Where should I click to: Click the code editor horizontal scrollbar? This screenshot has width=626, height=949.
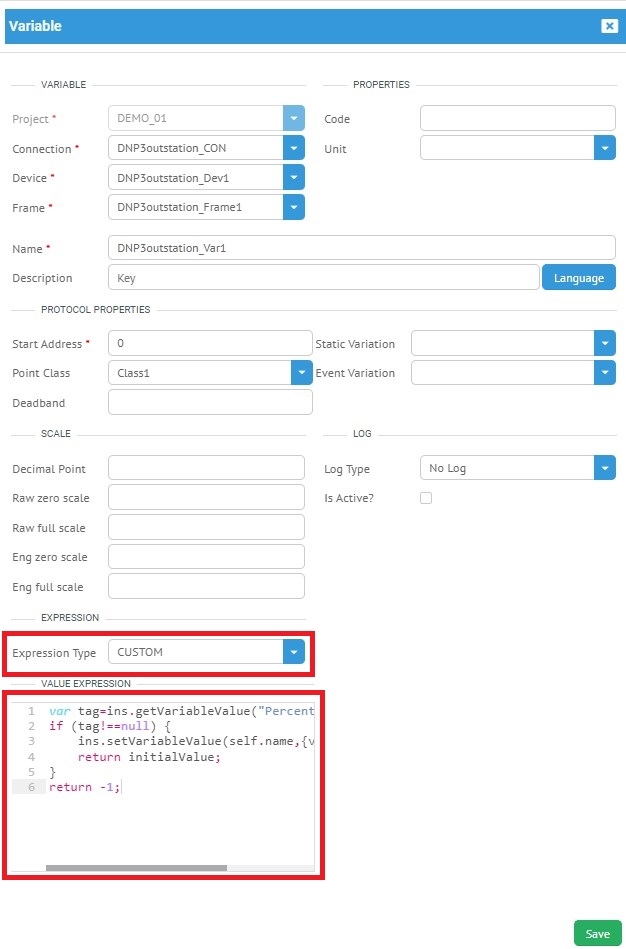coord(136,868)
